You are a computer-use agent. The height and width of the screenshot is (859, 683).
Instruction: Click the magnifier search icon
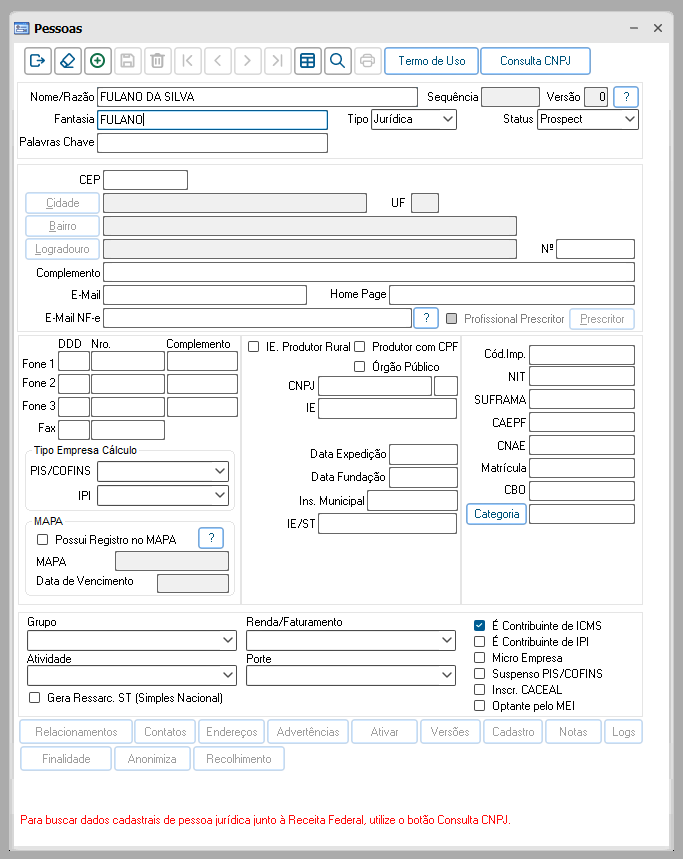pos(337,60)
